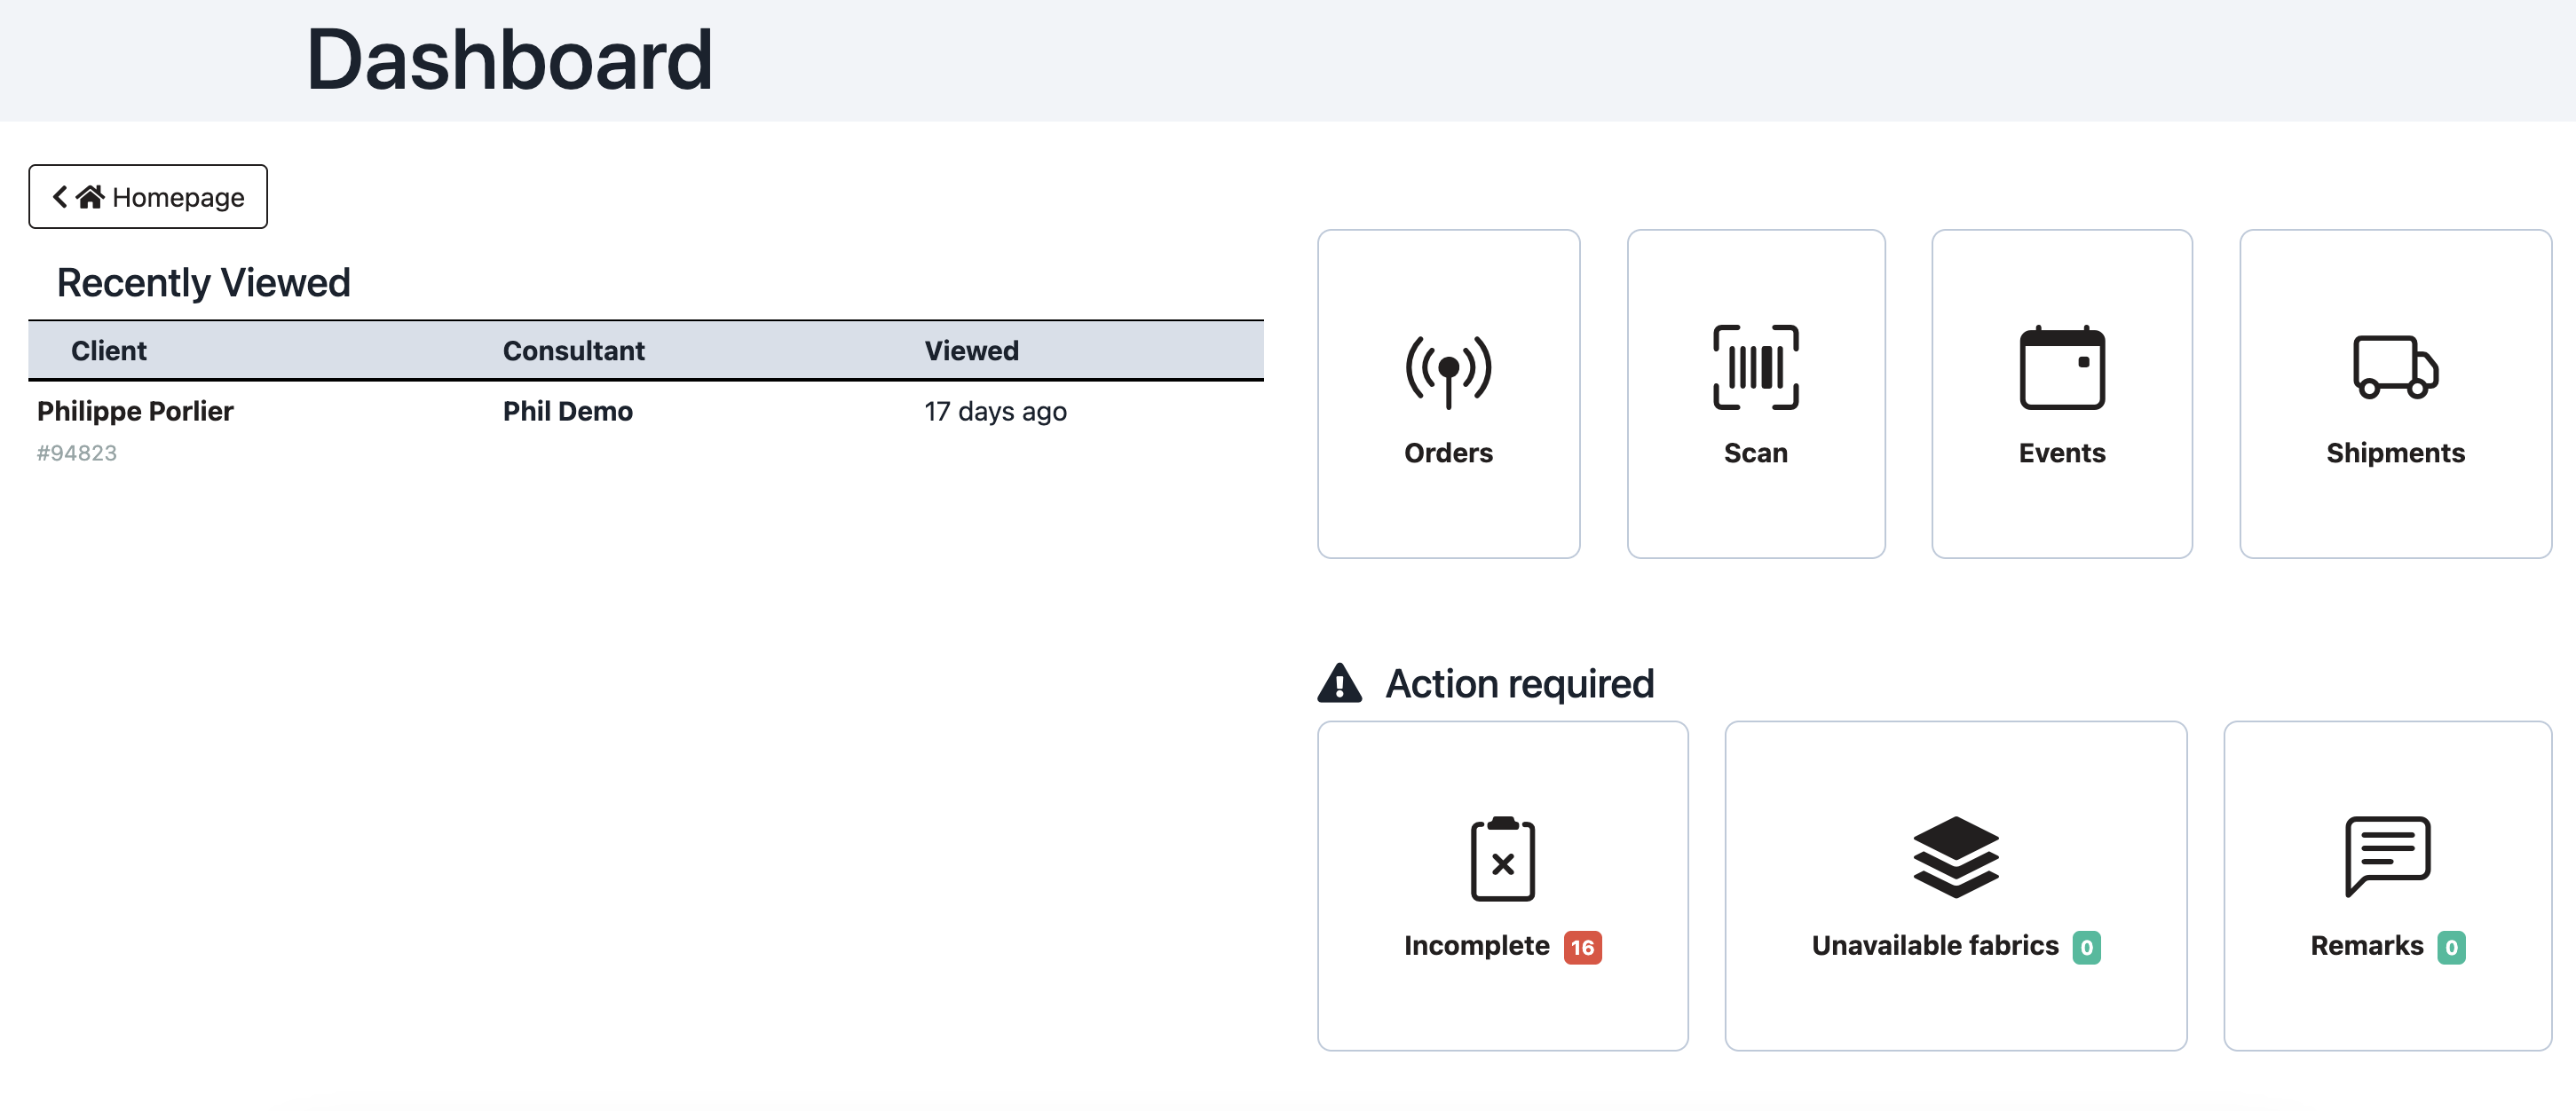Click the green 0 Remarks badge
Image resolution: width=2576 pixels, height=1111 pixels.
[x=2450, y=947]
